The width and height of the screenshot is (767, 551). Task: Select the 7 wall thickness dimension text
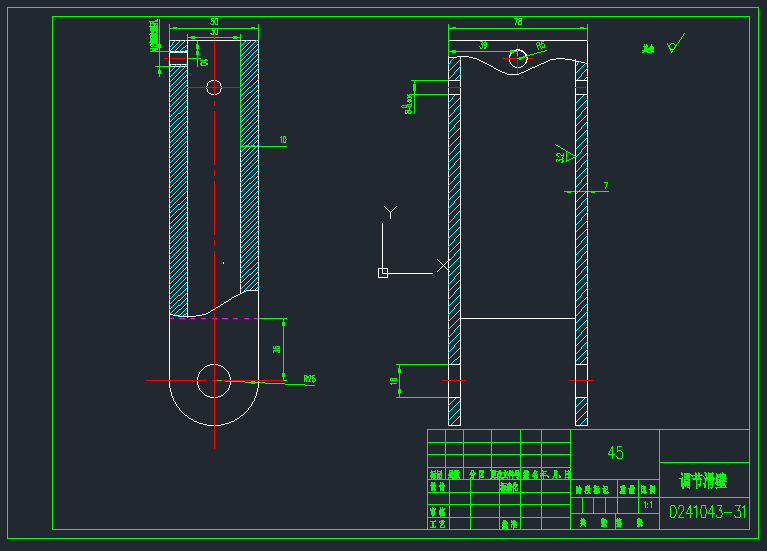tap(606, 185)
